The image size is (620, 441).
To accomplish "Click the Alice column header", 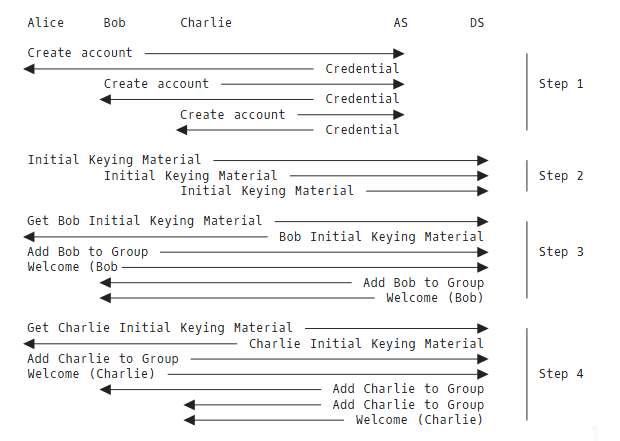I will click(x=46, y=23).
